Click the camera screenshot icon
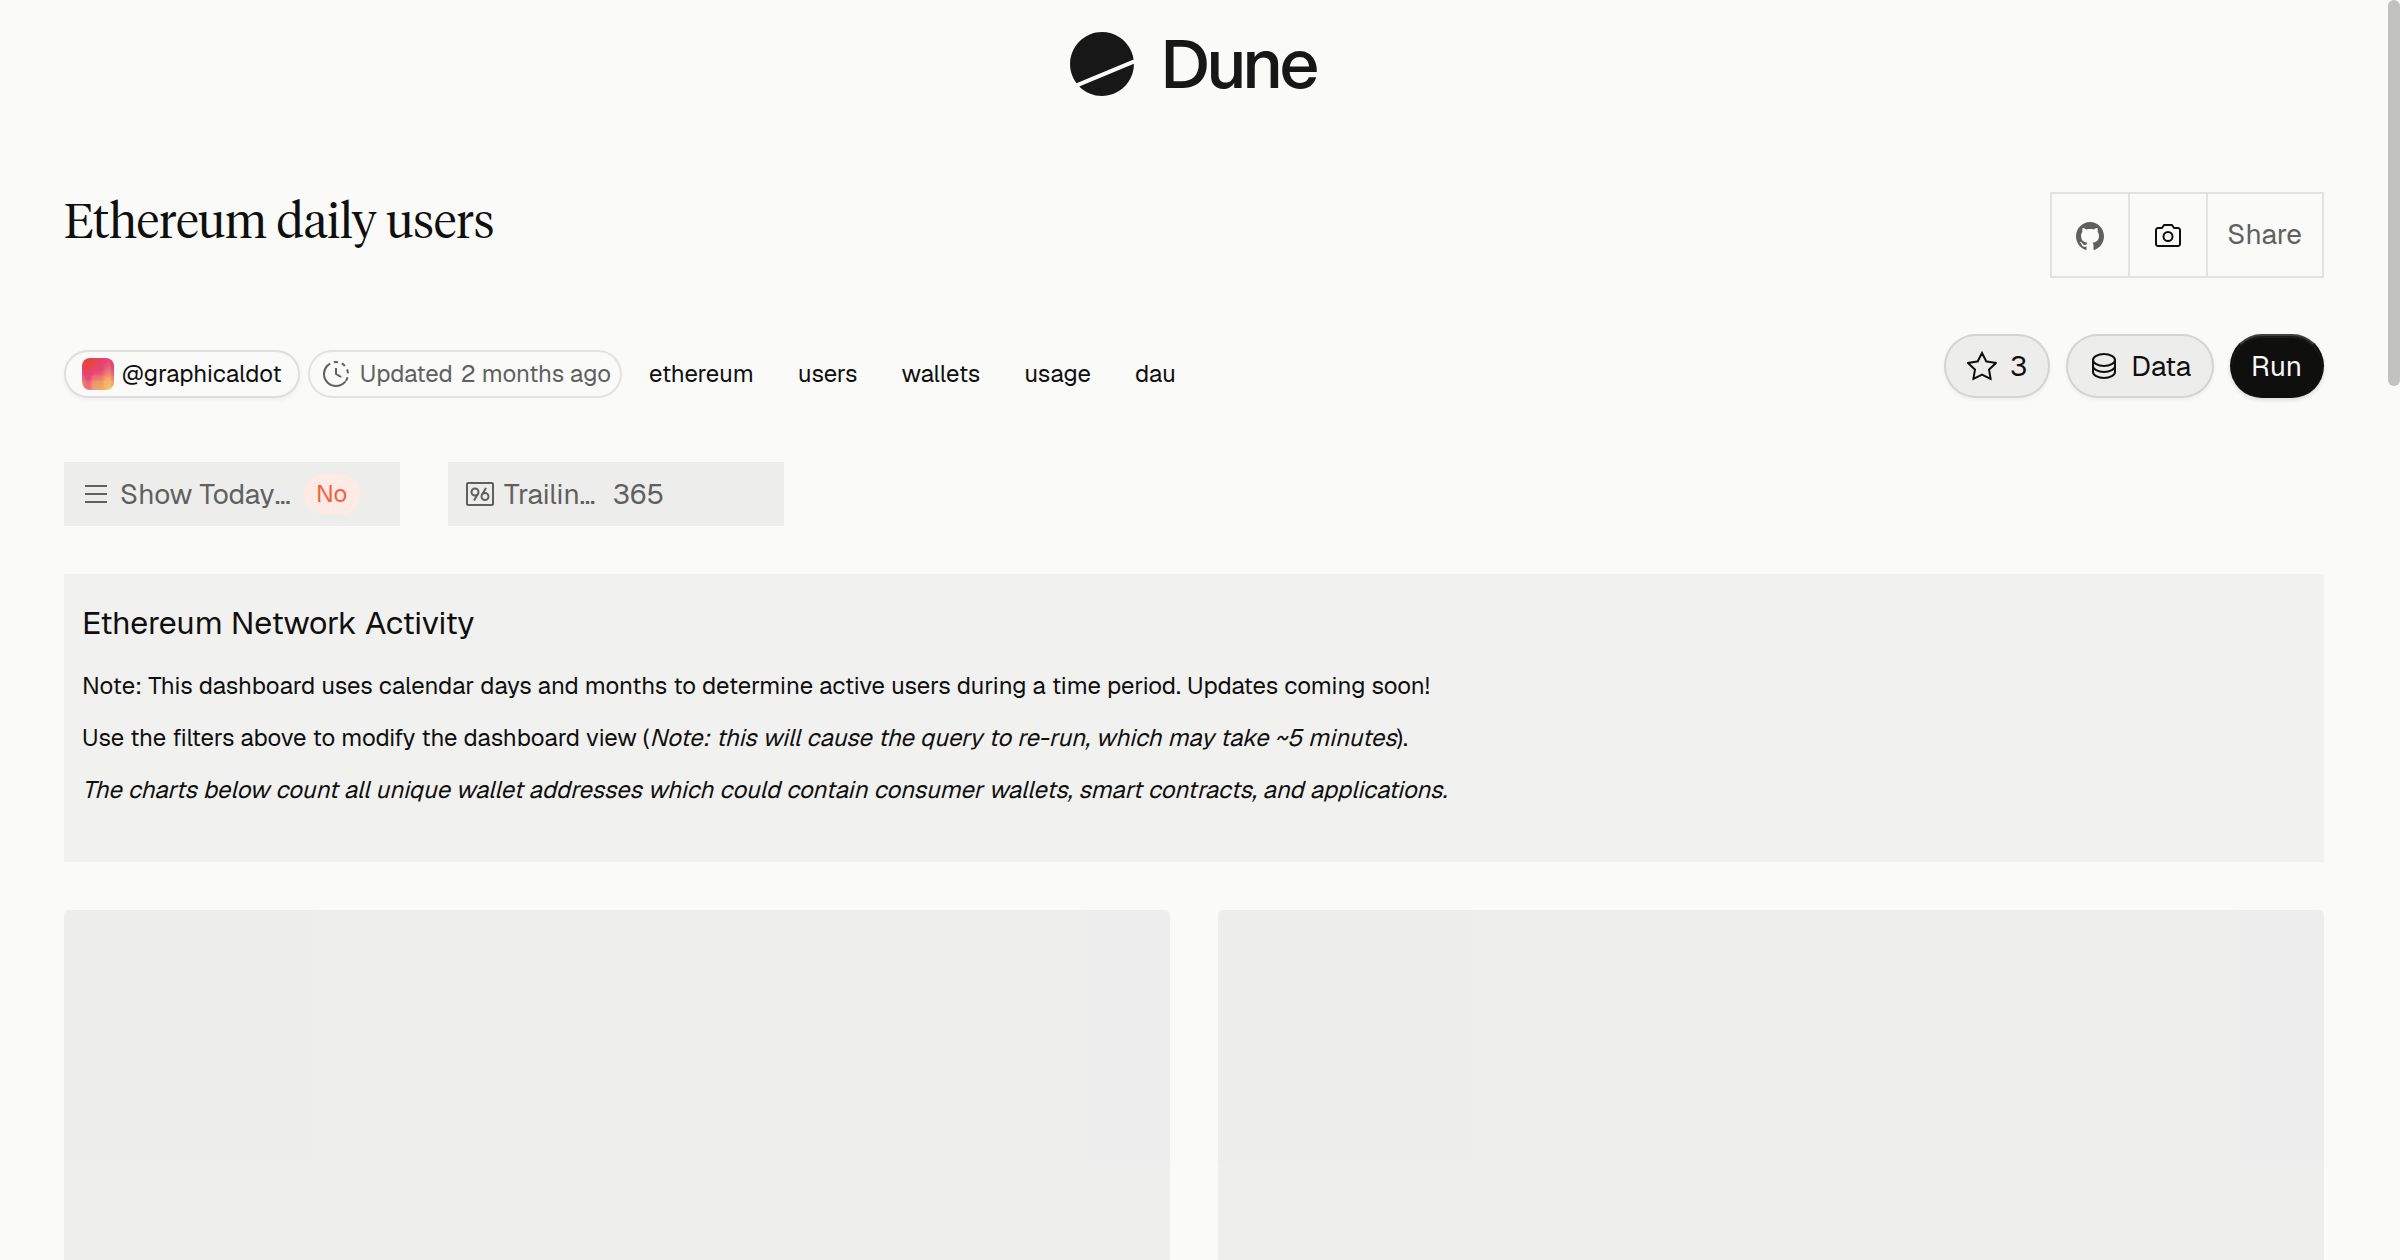The height and width of the screenshot is (1260, 2400). pyautogui.click(x=2167, y=235)
